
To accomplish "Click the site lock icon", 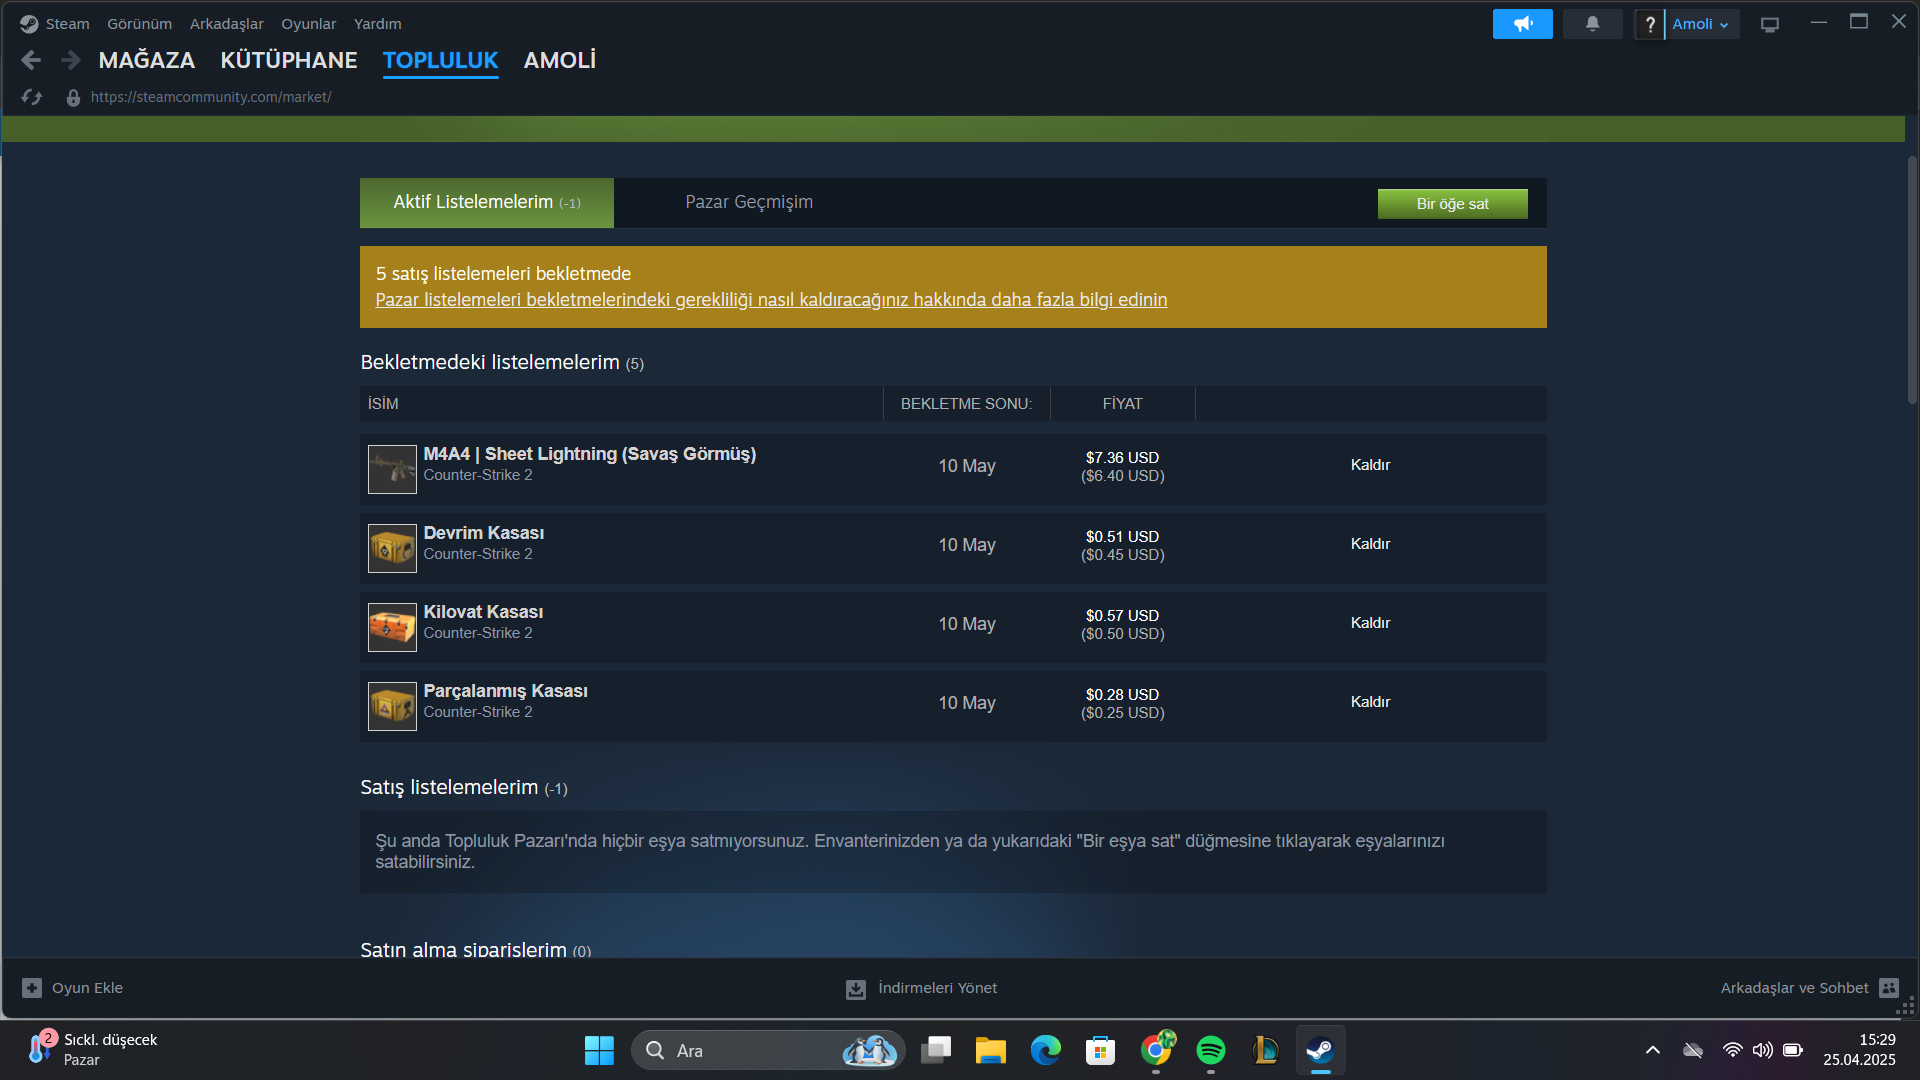I will [73, 97].
